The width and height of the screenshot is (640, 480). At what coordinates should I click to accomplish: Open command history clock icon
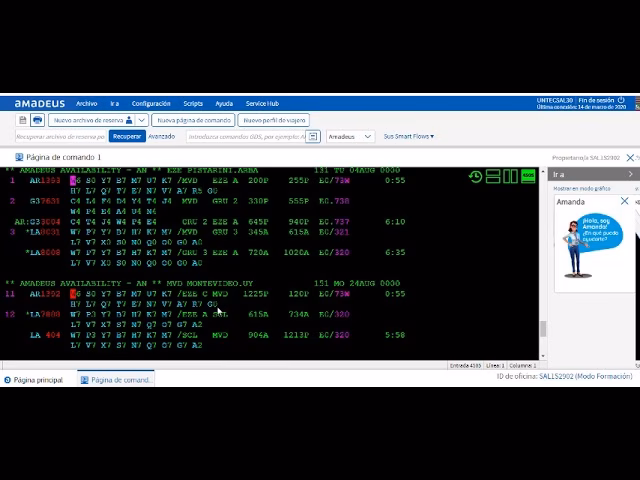475,177
